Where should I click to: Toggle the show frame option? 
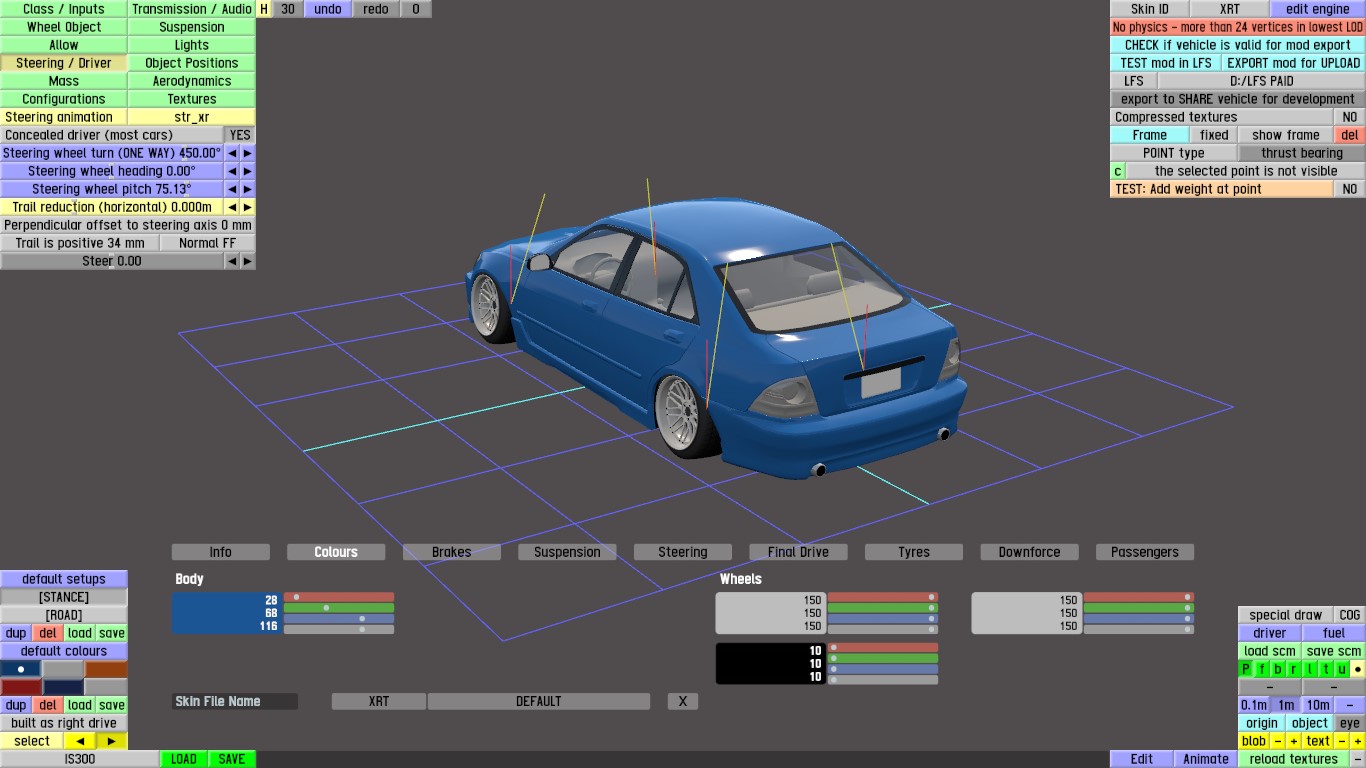click(1286, 135)
